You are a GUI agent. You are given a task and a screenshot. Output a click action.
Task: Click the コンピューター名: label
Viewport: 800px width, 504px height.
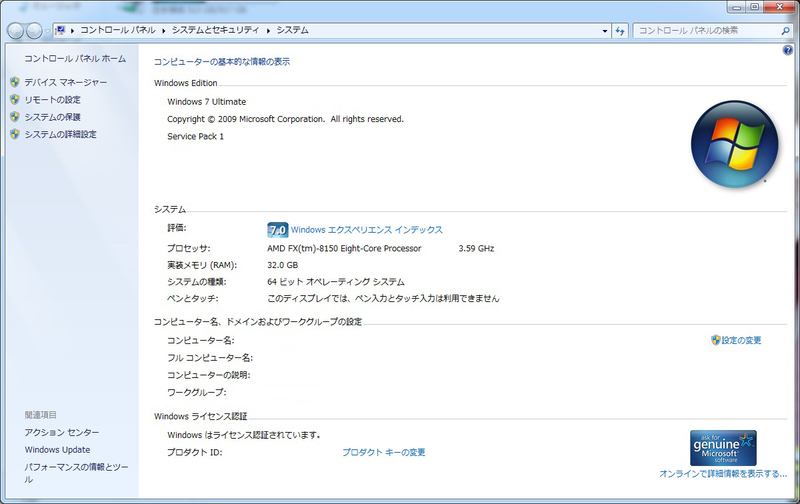tap(201, 340)
